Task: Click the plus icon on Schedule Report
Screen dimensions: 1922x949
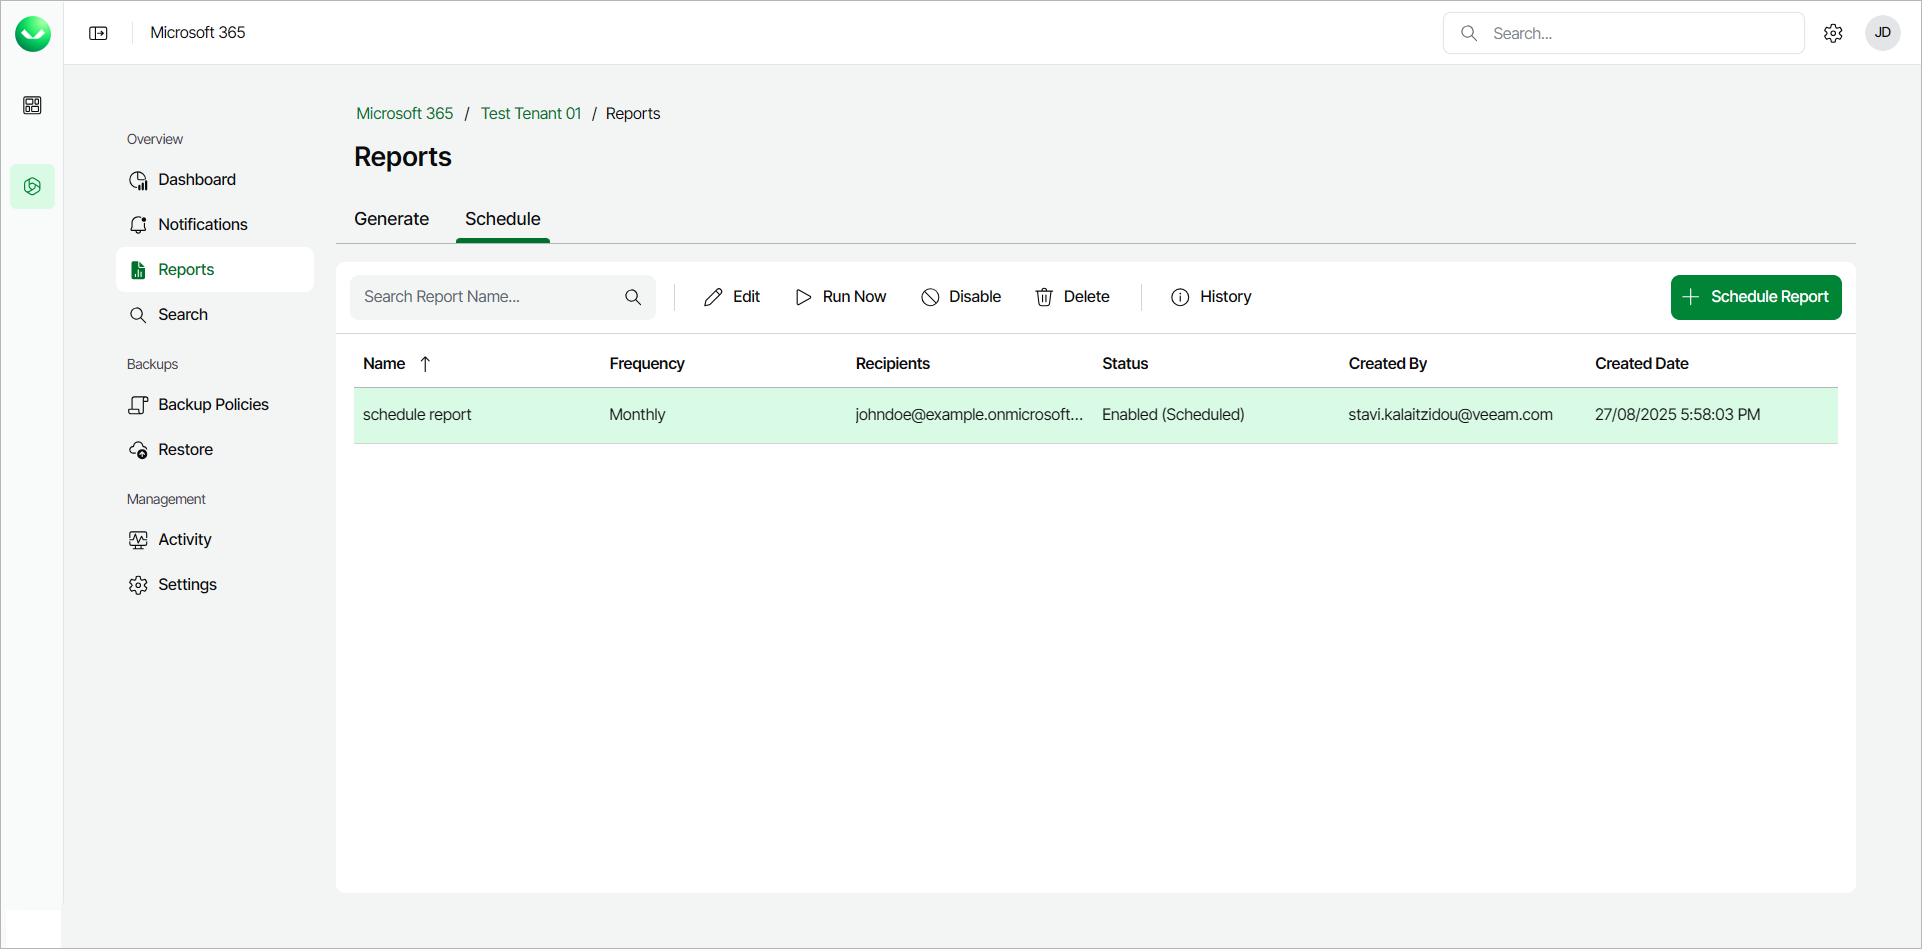Action: [x=1690, y=297]
